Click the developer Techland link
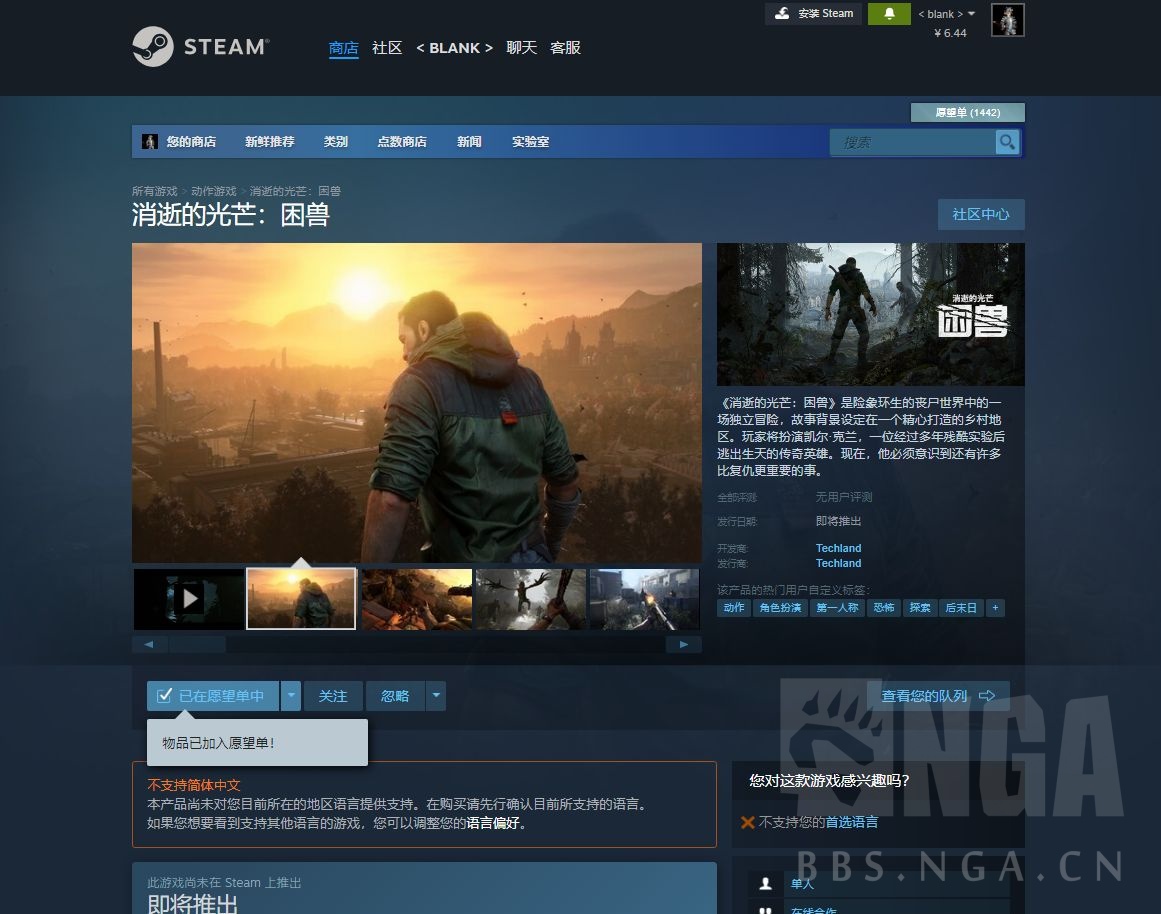Image resolution: width=1161 pixels, height=914 pixels. point(838,548)
